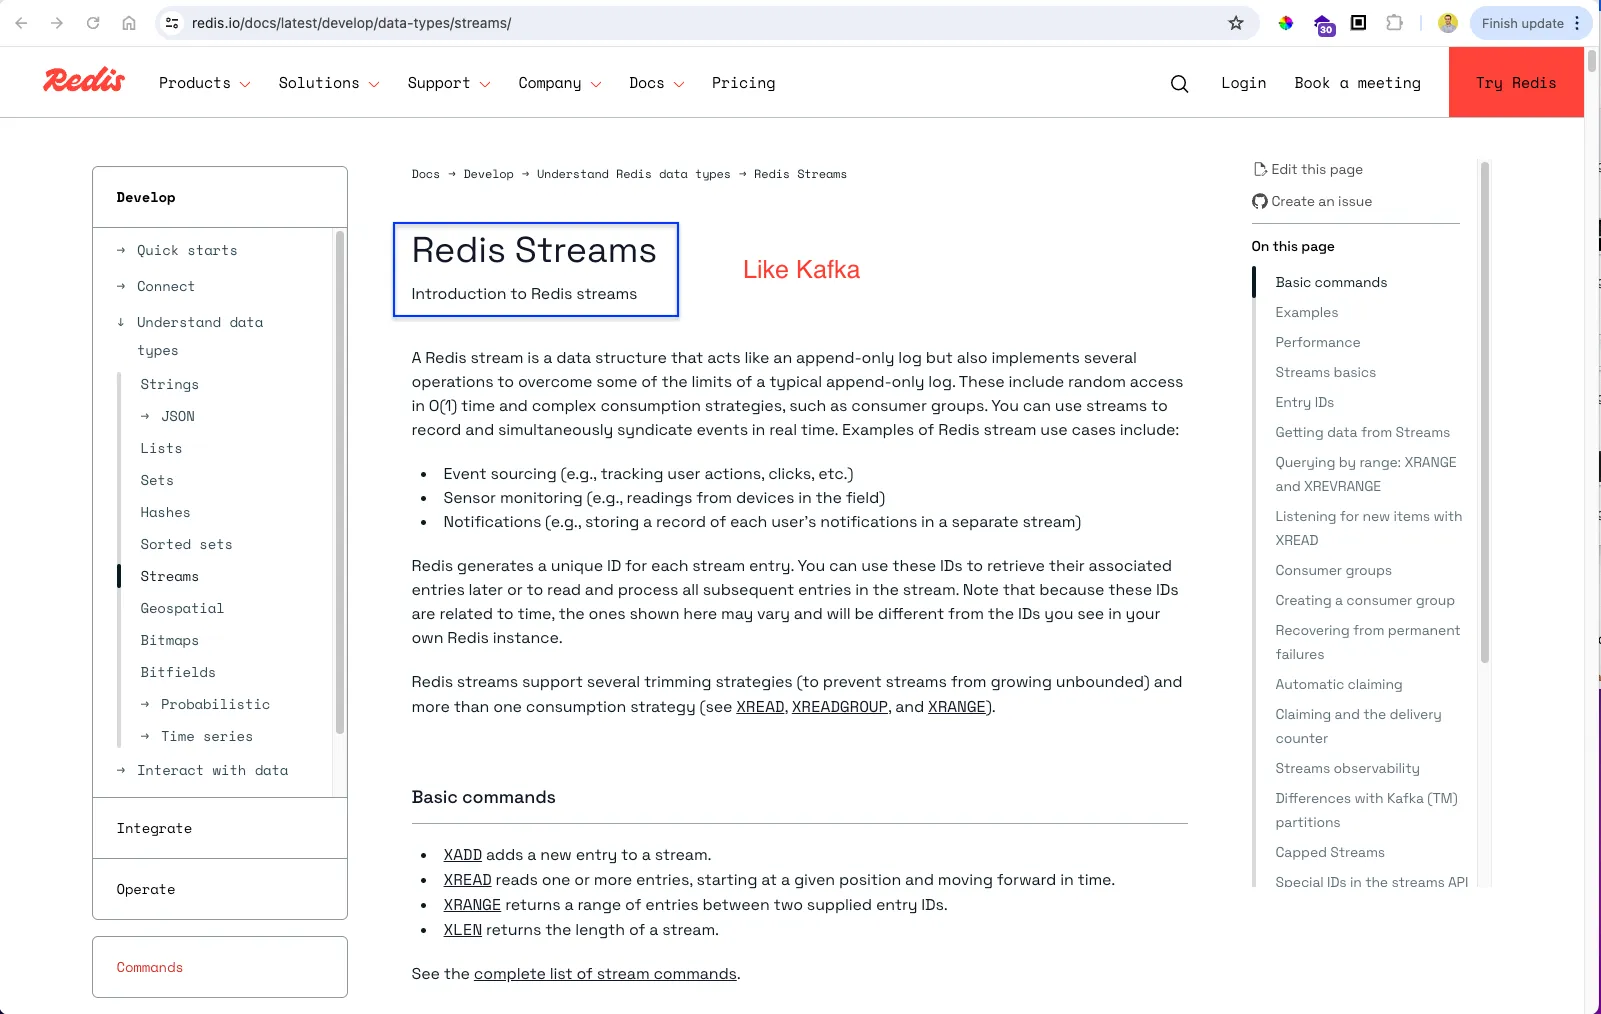The image size is (1601, 1014).
Task: Click the browser back arrow
Action: click(x=21, y=23)
